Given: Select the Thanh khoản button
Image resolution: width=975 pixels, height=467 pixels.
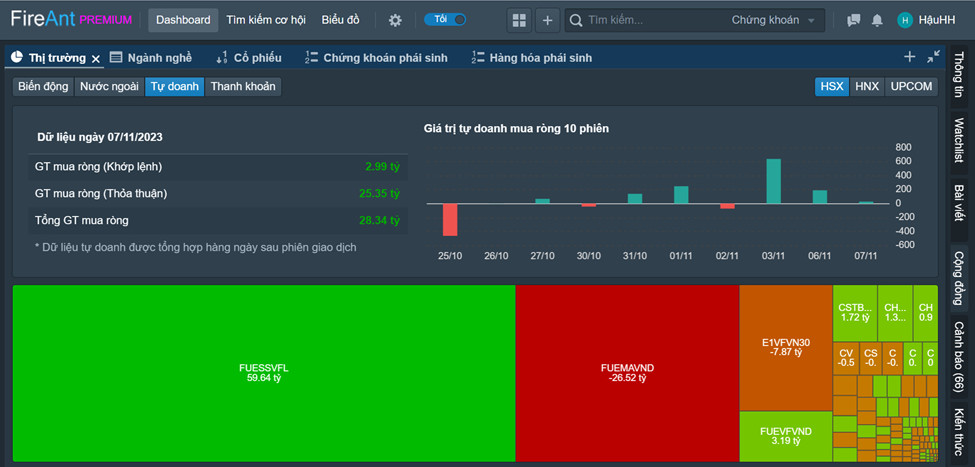Looking at the screenshot, I should [242, 87].
